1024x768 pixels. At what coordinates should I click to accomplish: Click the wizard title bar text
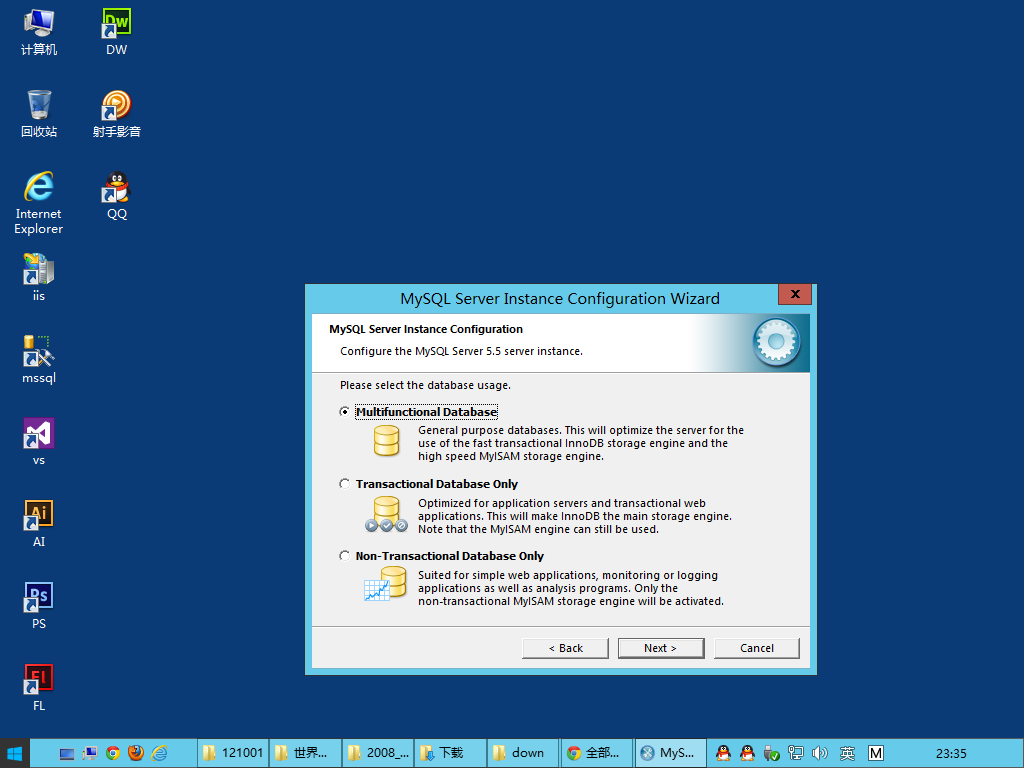[x=560, y=298]
